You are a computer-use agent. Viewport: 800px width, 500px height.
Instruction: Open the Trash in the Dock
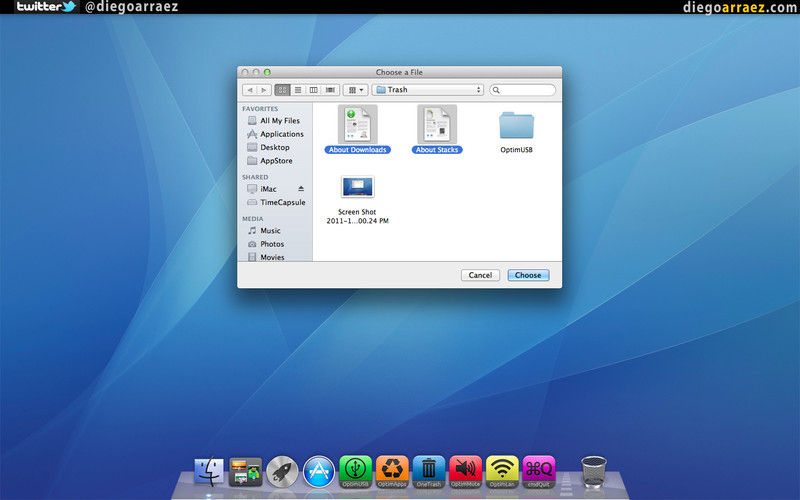pyautogui.click(x=594, y=471)
